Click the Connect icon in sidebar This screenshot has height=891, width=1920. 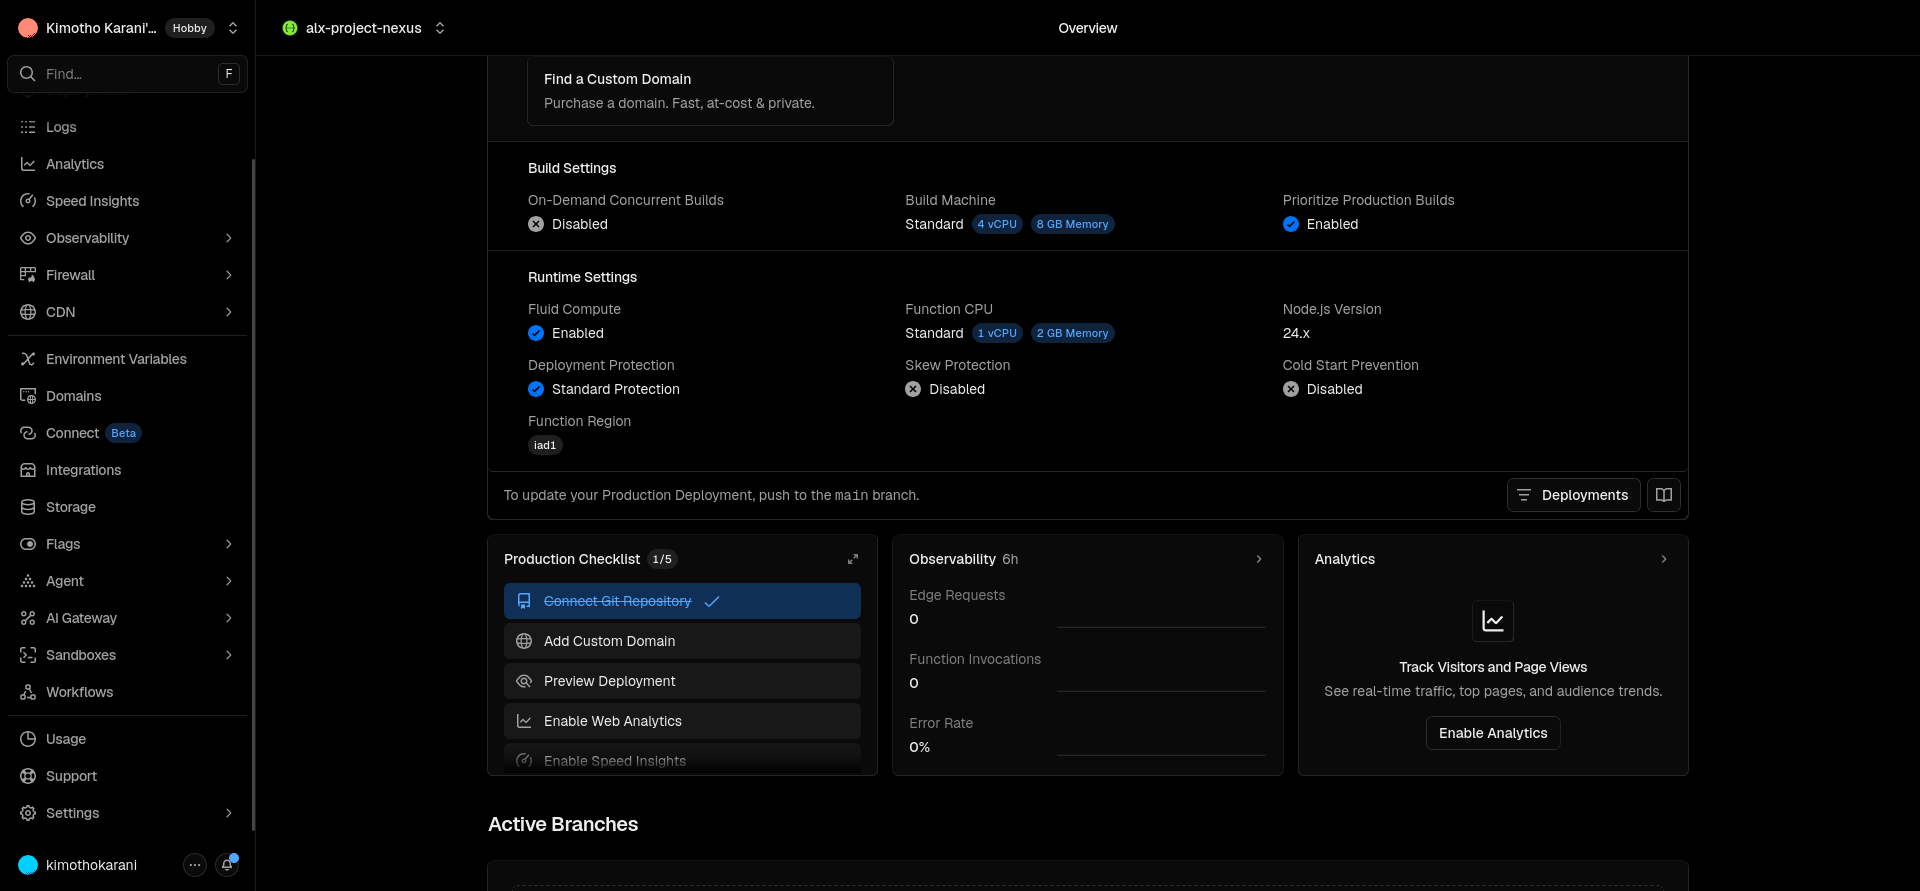(28, 433)
